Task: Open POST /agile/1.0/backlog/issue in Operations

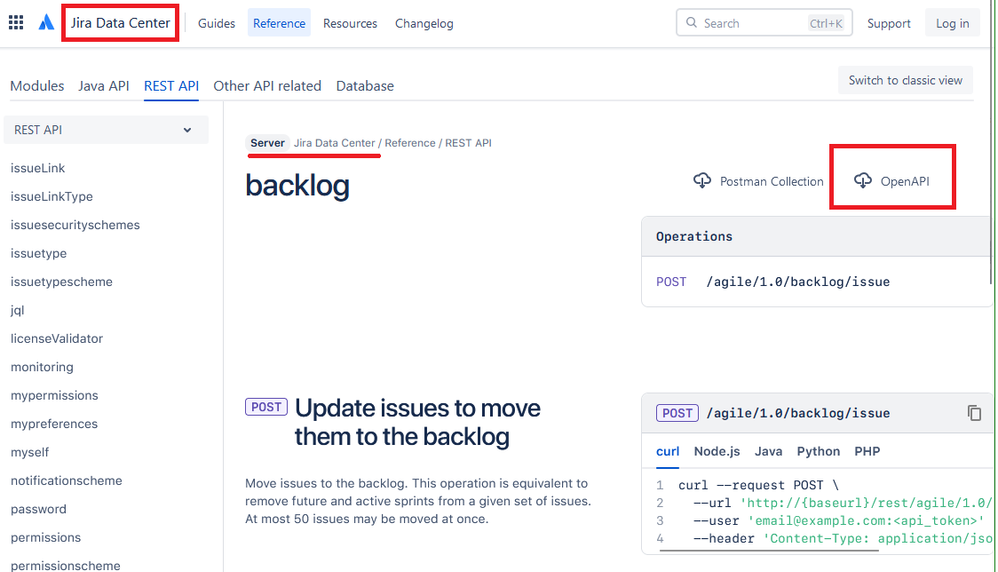Action: click(x=773, y=282)
